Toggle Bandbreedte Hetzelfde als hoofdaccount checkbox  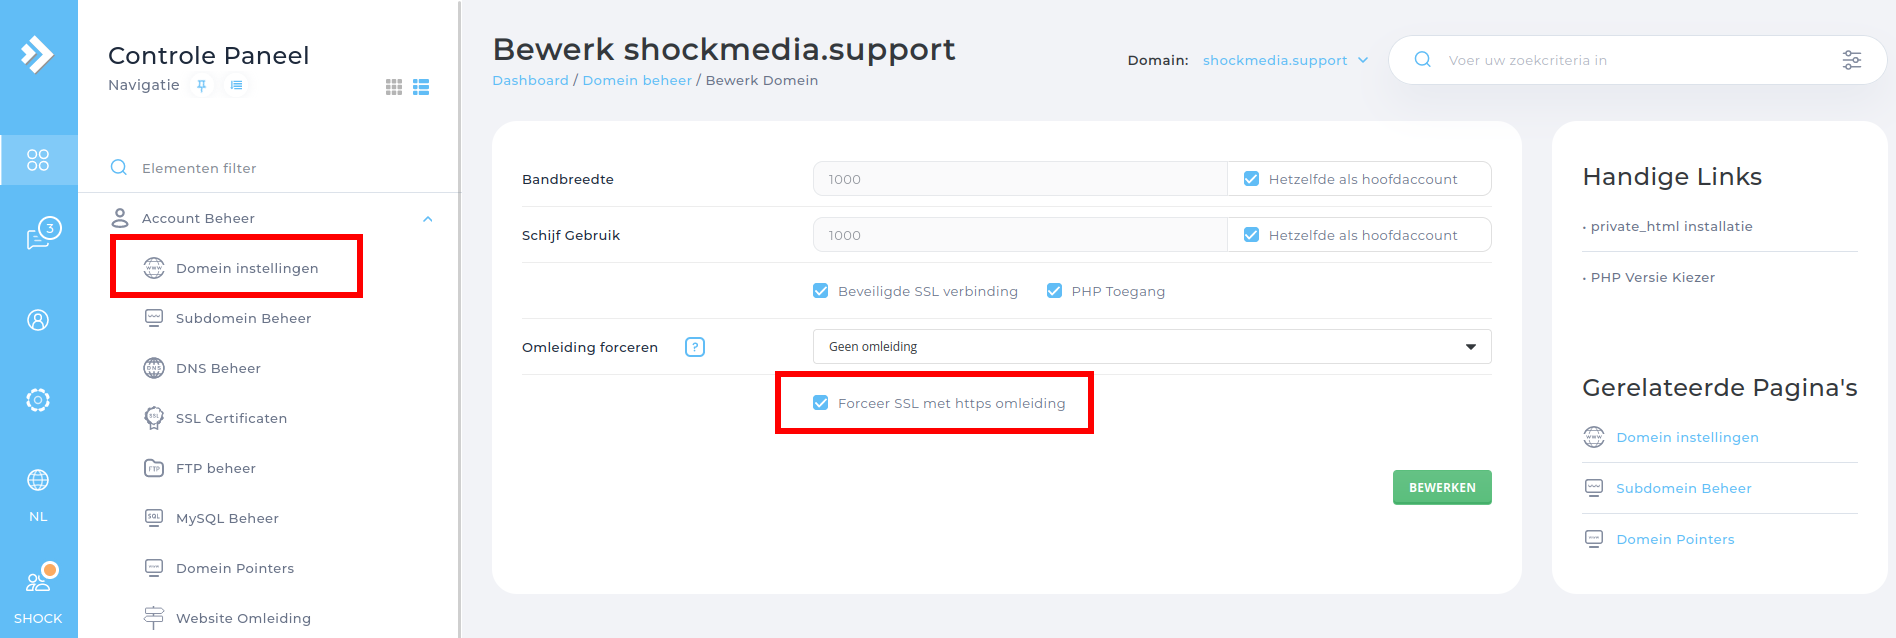click(1251, 179)
